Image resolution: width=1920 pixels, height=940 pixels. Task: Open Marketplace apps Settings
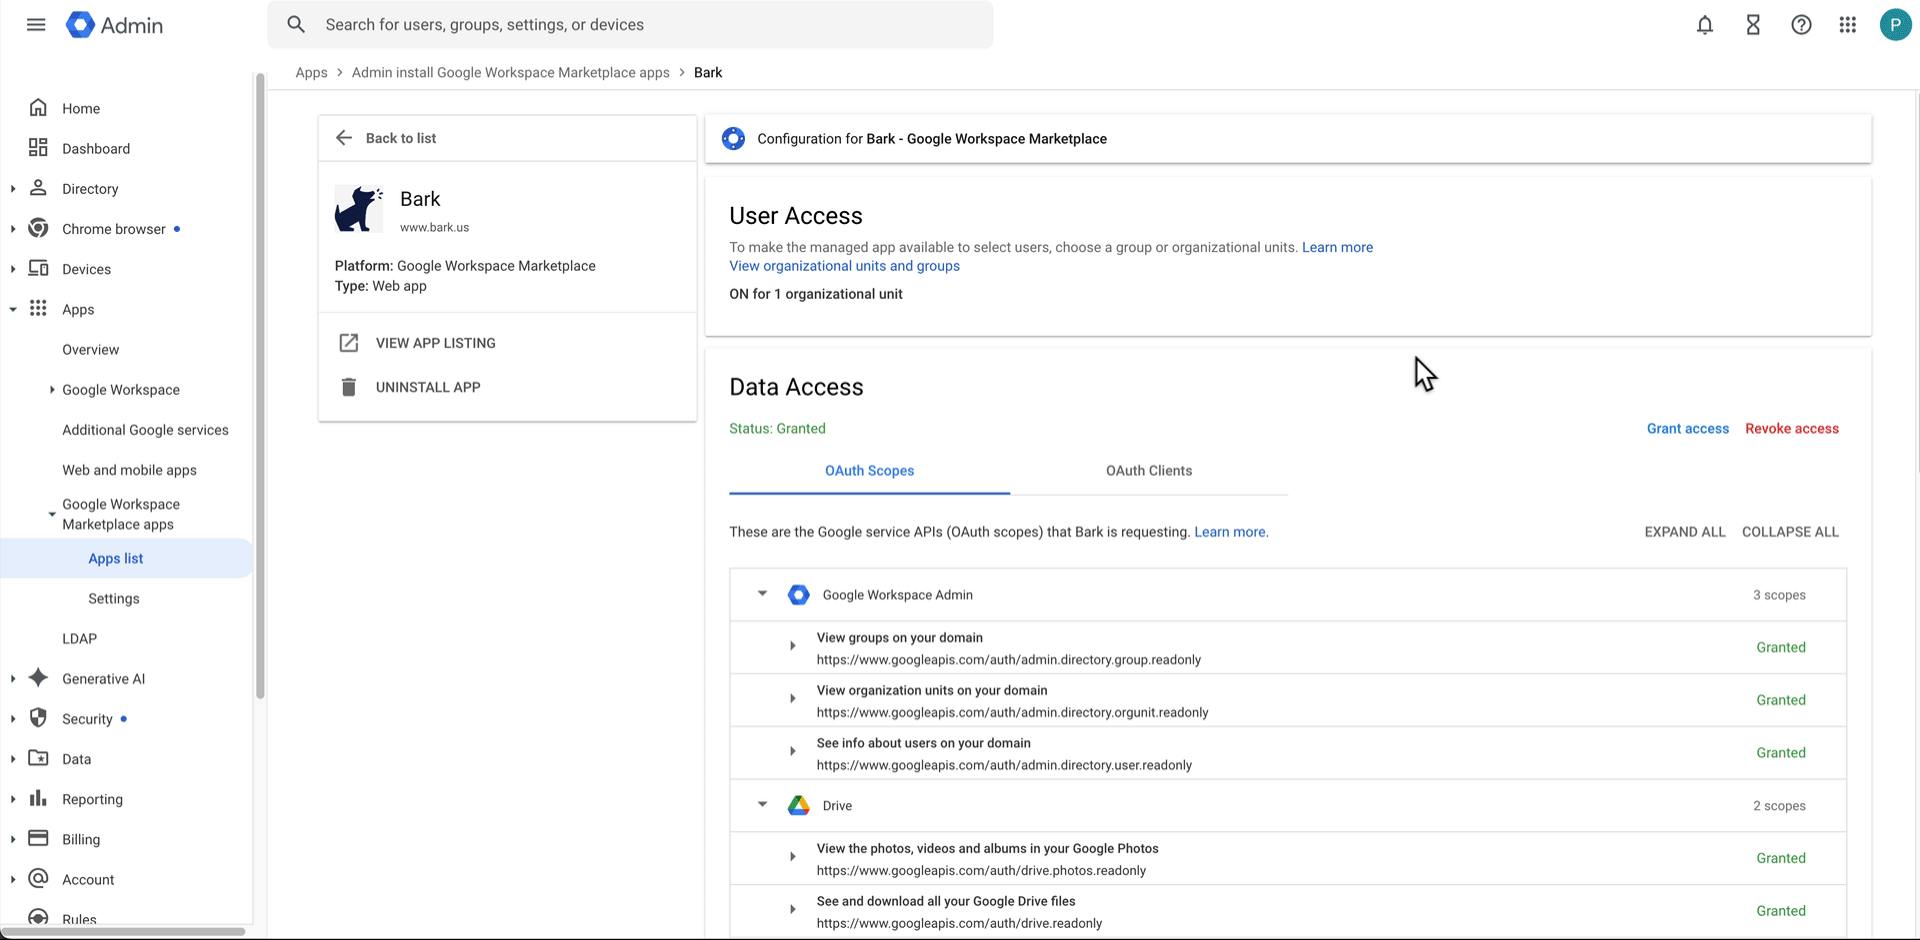tap(114, 598)
